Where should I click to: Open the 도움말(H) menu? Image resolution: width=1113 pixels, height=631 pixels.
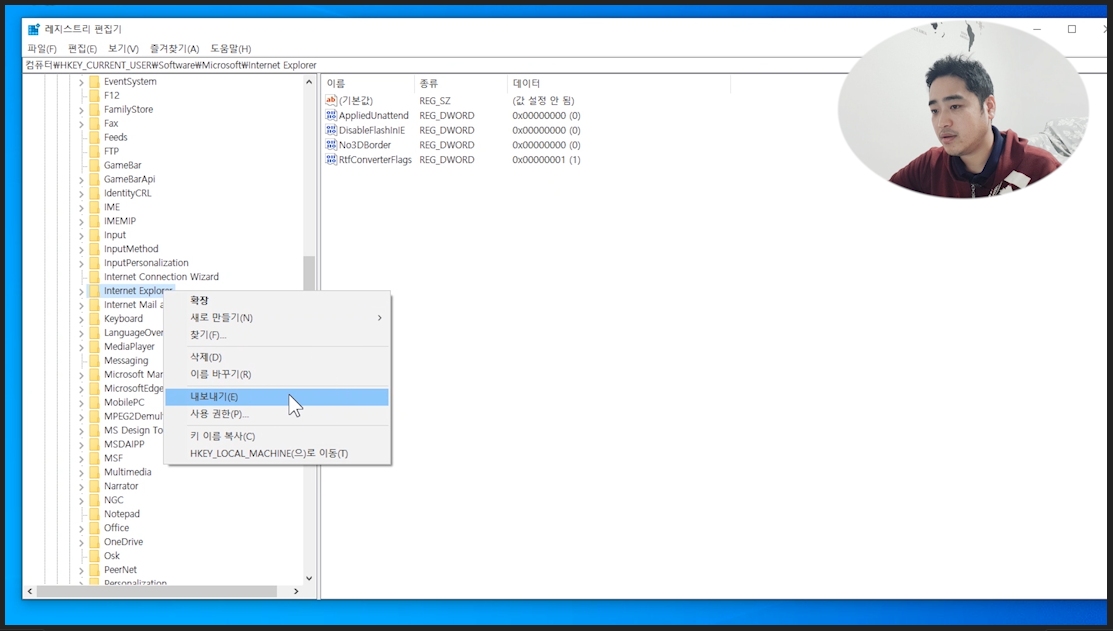click(x=231, y=48)
